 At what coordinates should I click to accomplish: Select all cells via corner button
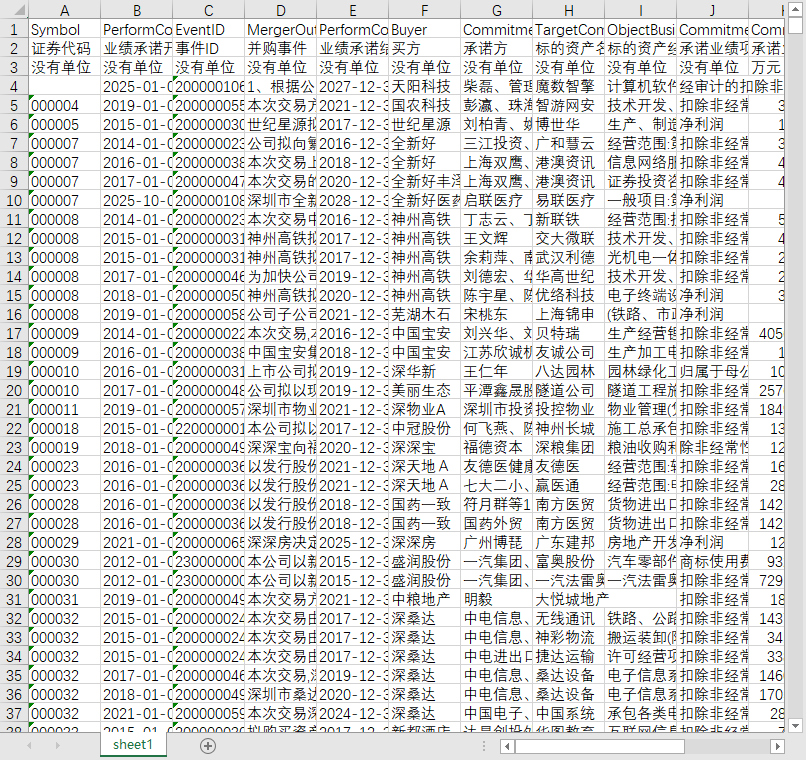click(x=14, y=9)
